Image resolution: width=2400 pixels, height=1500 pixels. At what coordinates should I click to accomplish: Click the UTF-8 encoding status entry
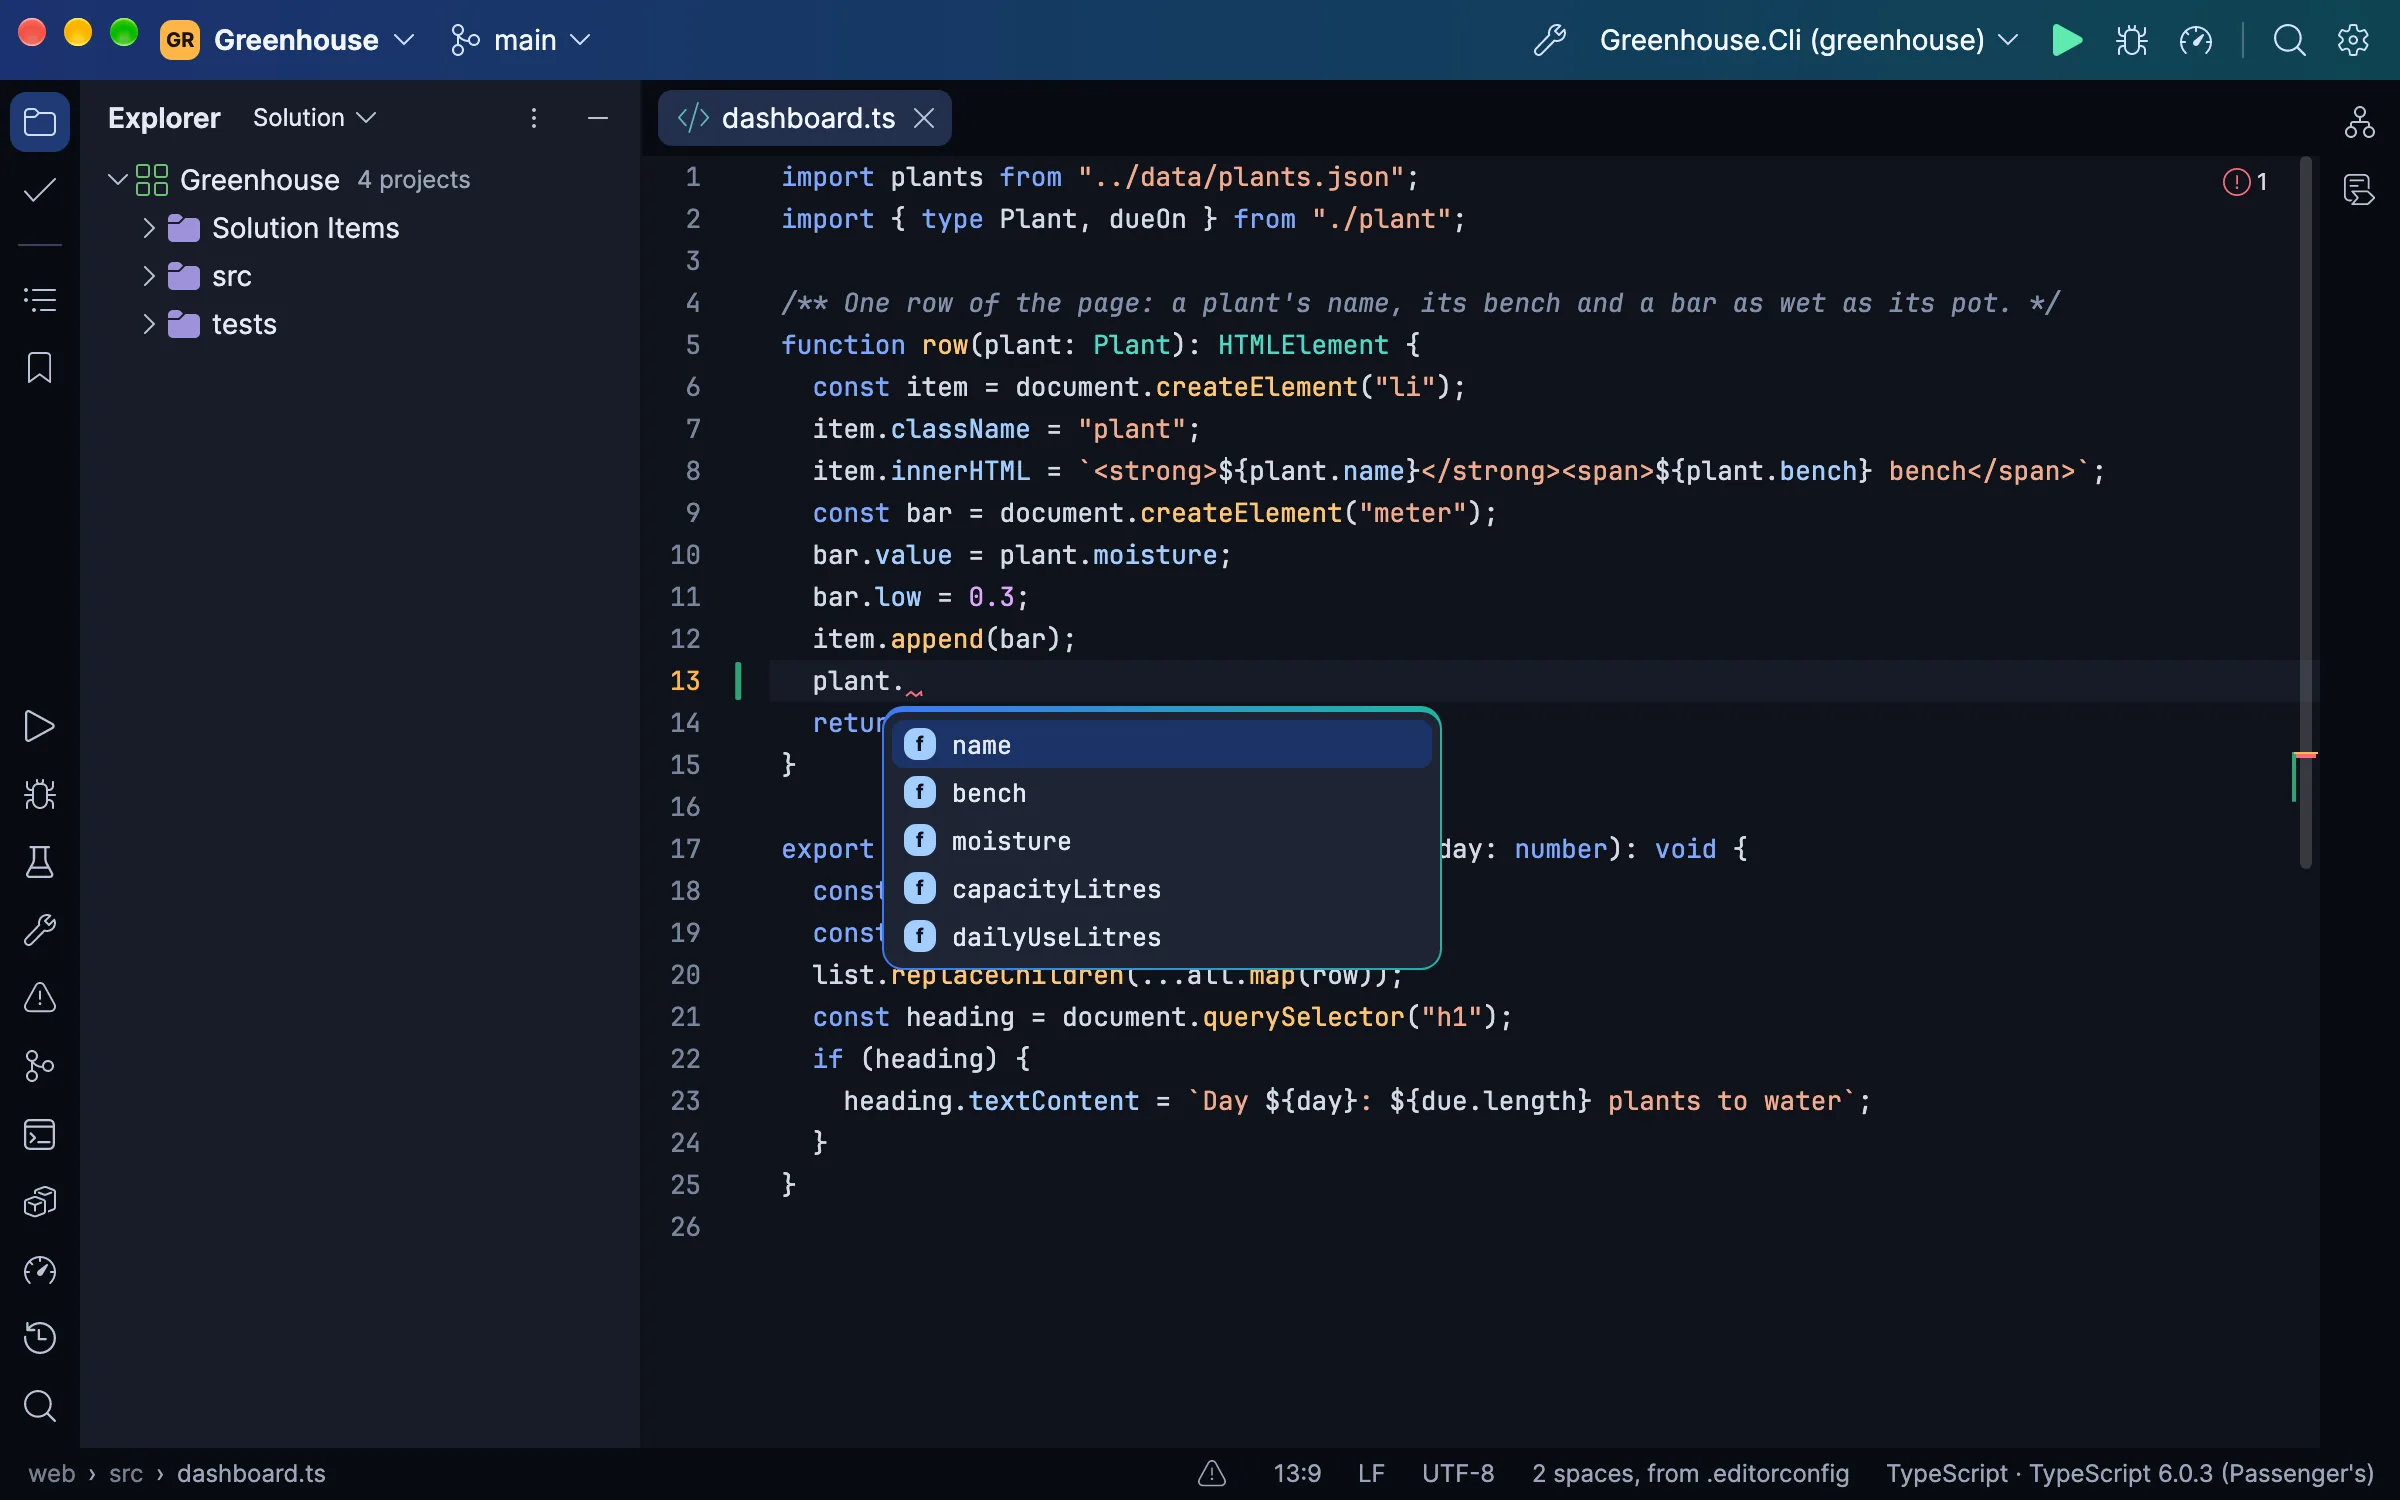pyautogui.click(x=1458, y=1473)
